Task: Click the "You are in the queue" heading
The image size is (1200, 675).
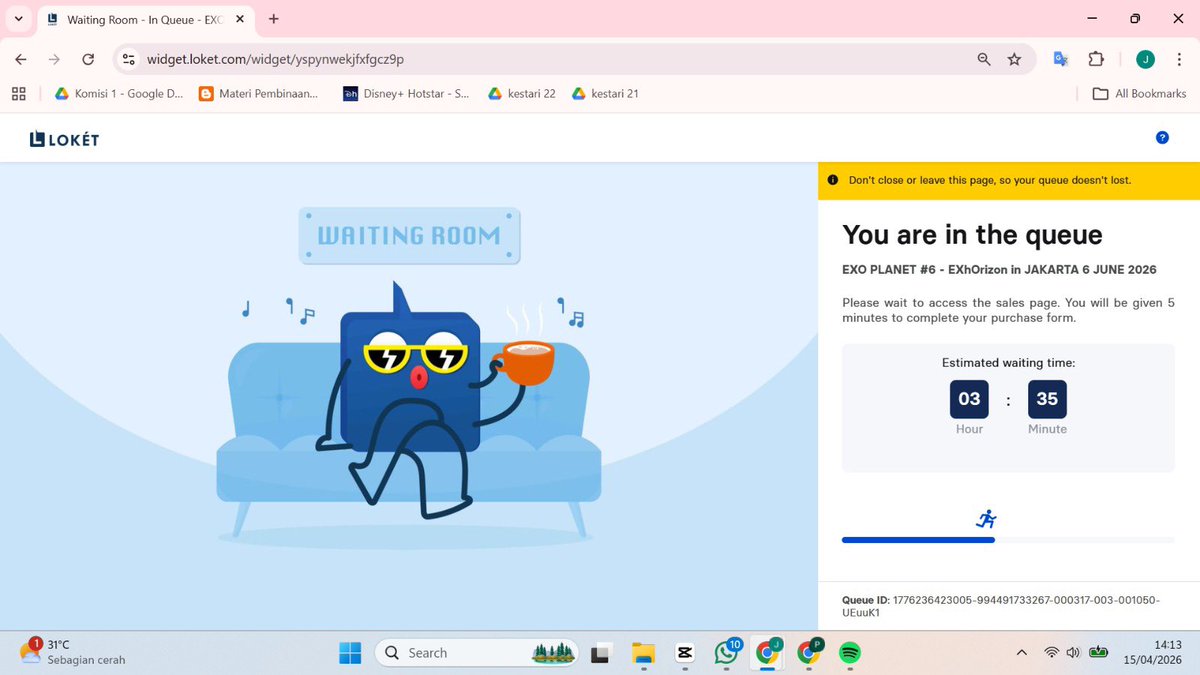Action: pyautogui.click(x=972, y=235)
